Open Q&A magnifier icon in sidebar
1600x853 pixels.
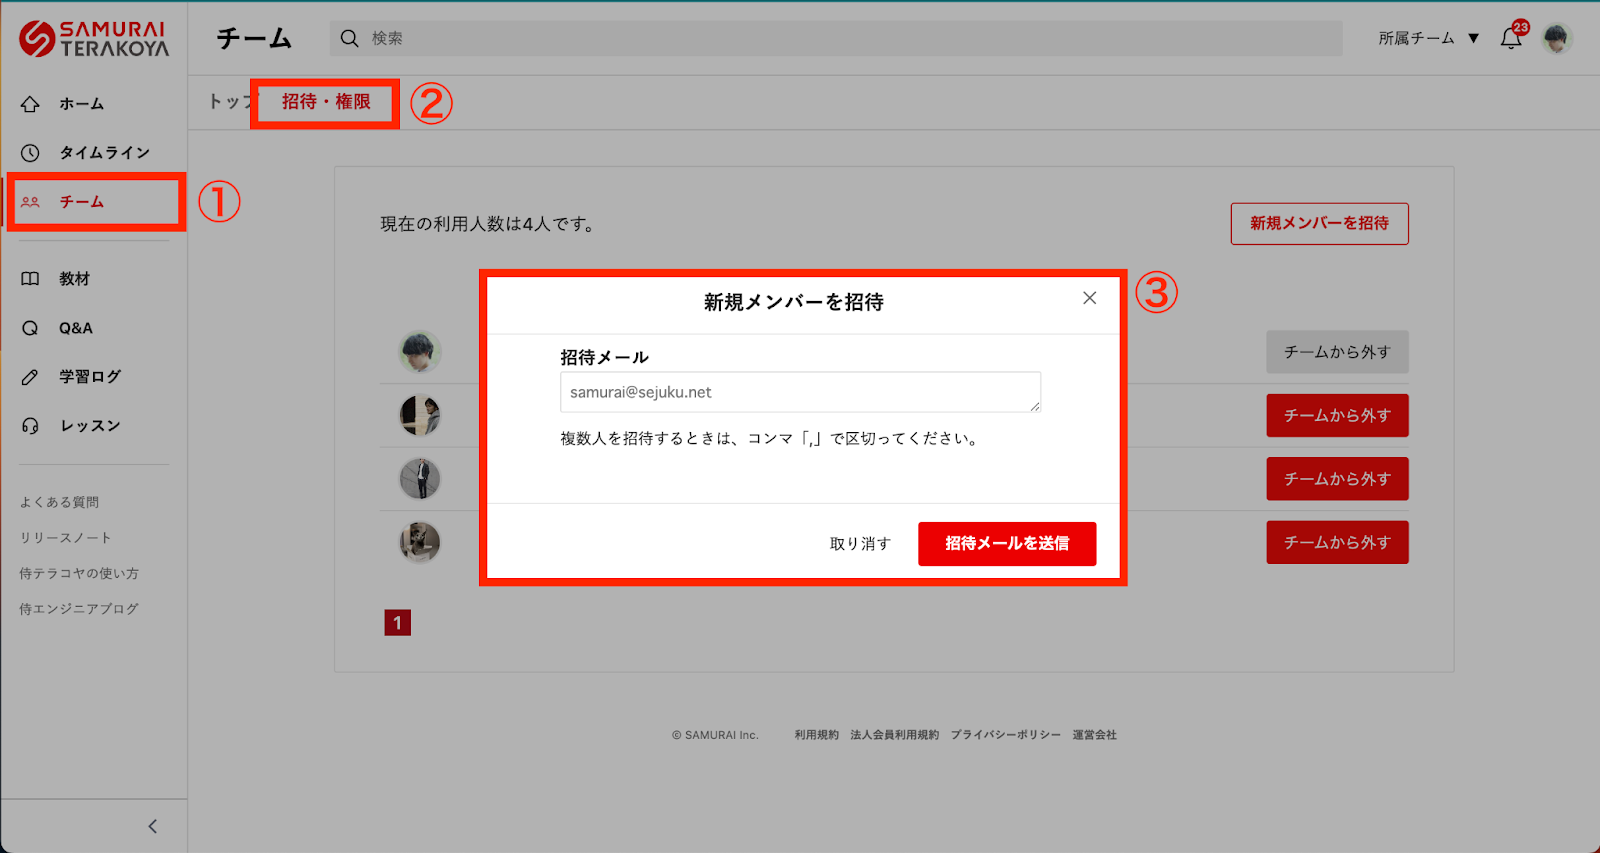click(30, 328)
